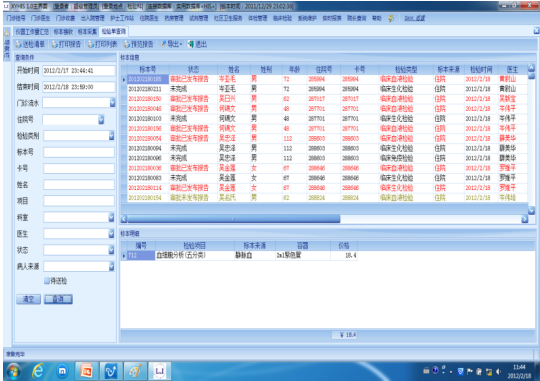Open the Skin_皮肤 menu
This screenshot has height=381, width=540.
coord(415,18)
